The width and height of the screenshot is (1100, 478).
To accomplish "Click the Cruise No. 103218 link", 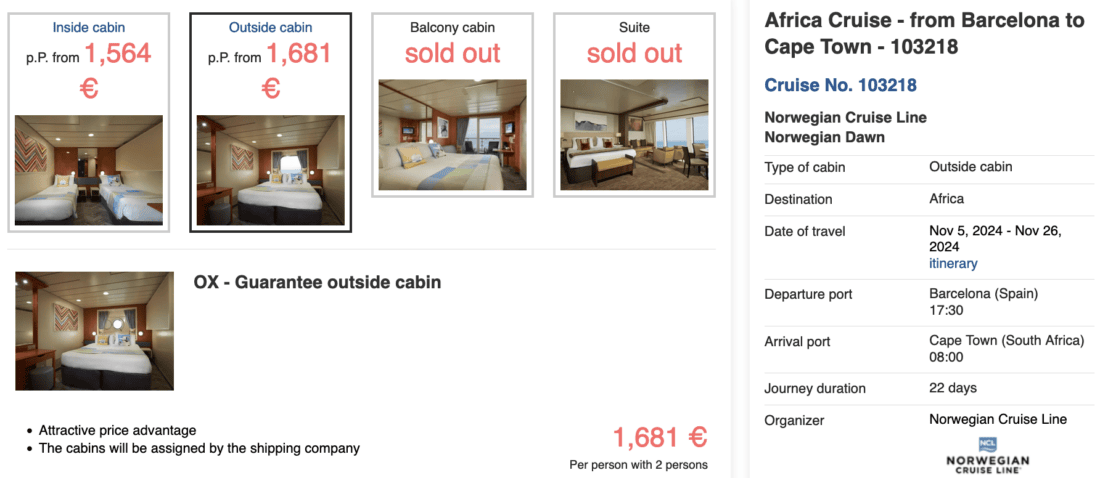I will [840, 85].
